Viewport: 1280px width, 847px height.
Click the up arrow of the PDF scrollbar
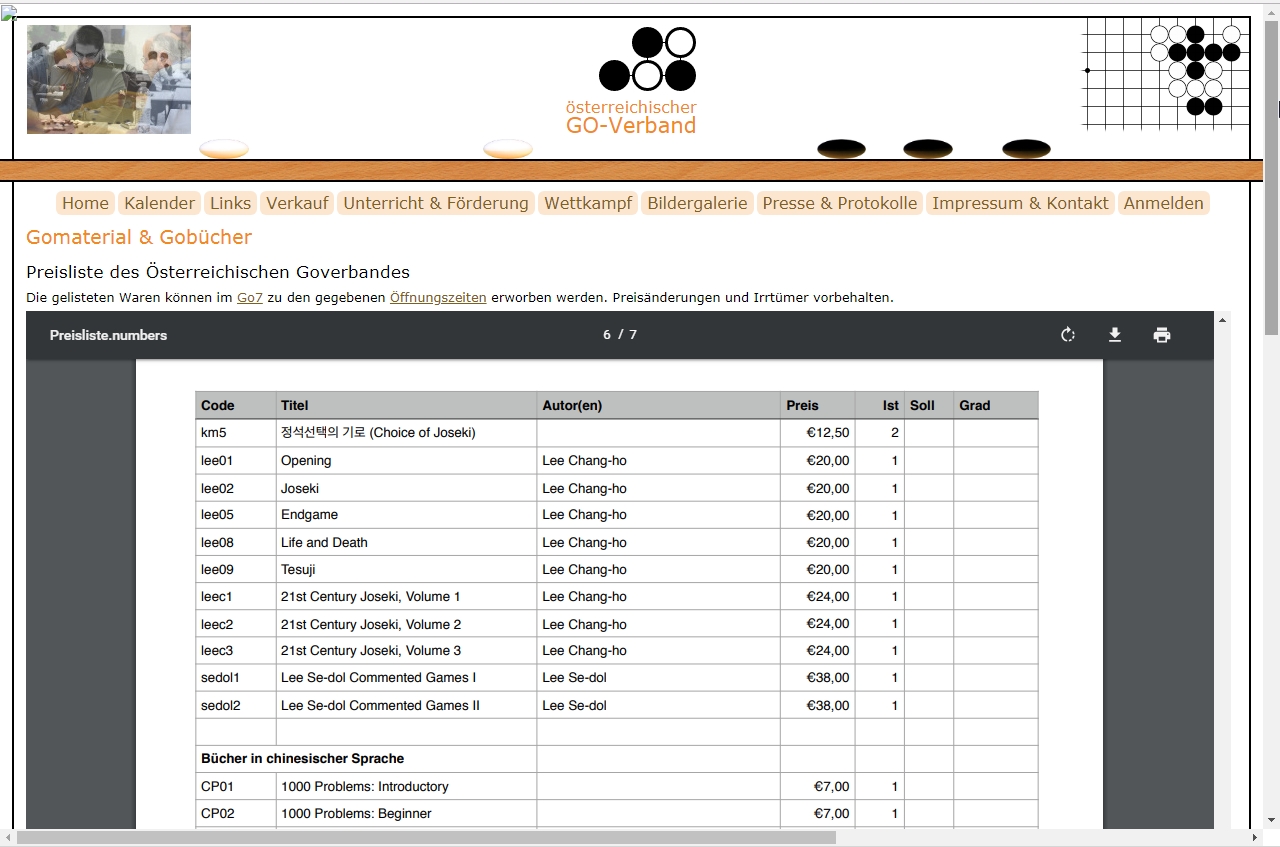point(1222,320)
